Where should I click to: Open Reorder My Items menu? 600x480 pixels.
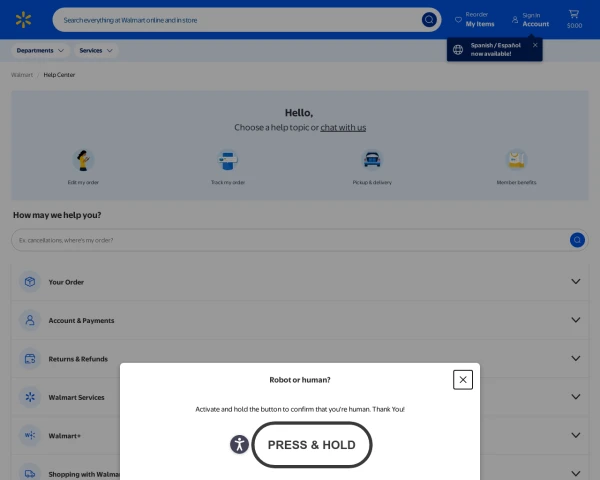tap(475, 19)
